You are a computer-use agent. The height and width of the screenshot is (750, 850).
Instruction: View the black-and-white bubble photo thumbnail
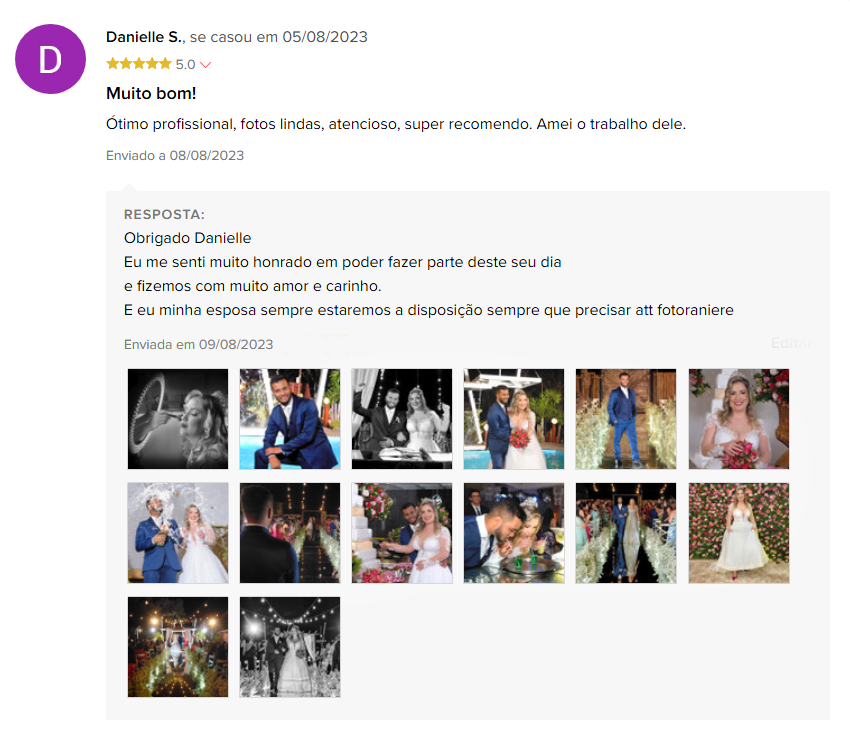click(x=177, y=419)
